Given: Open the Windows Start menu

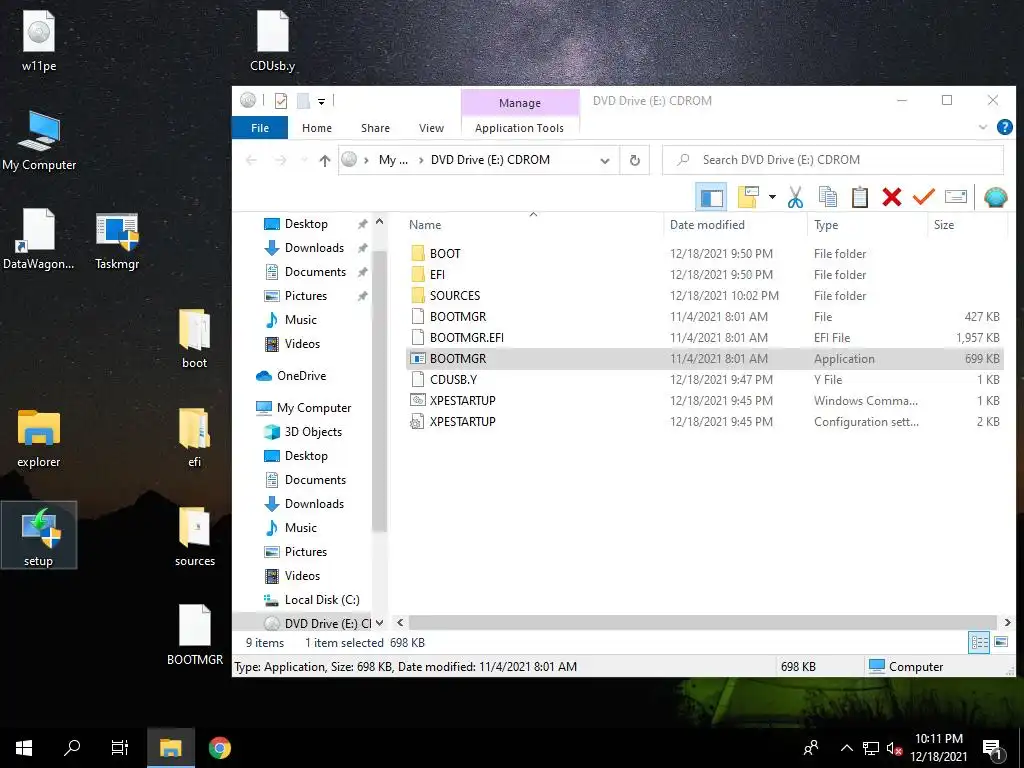Looking at the screenshot, I should pos(24,748).
